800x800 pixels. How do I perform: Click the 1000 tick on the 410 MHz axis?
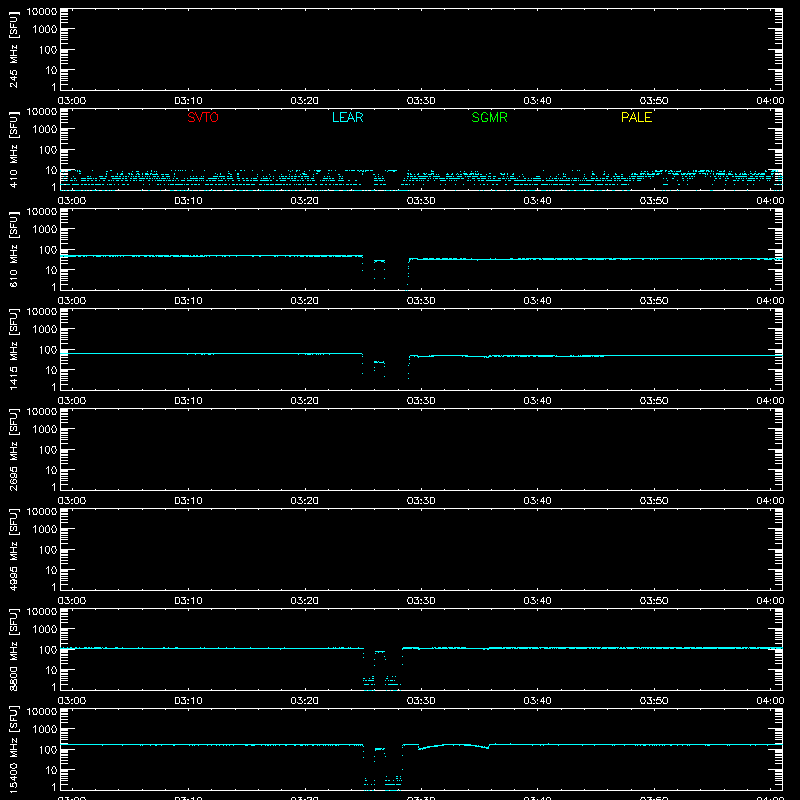(45, 130)
